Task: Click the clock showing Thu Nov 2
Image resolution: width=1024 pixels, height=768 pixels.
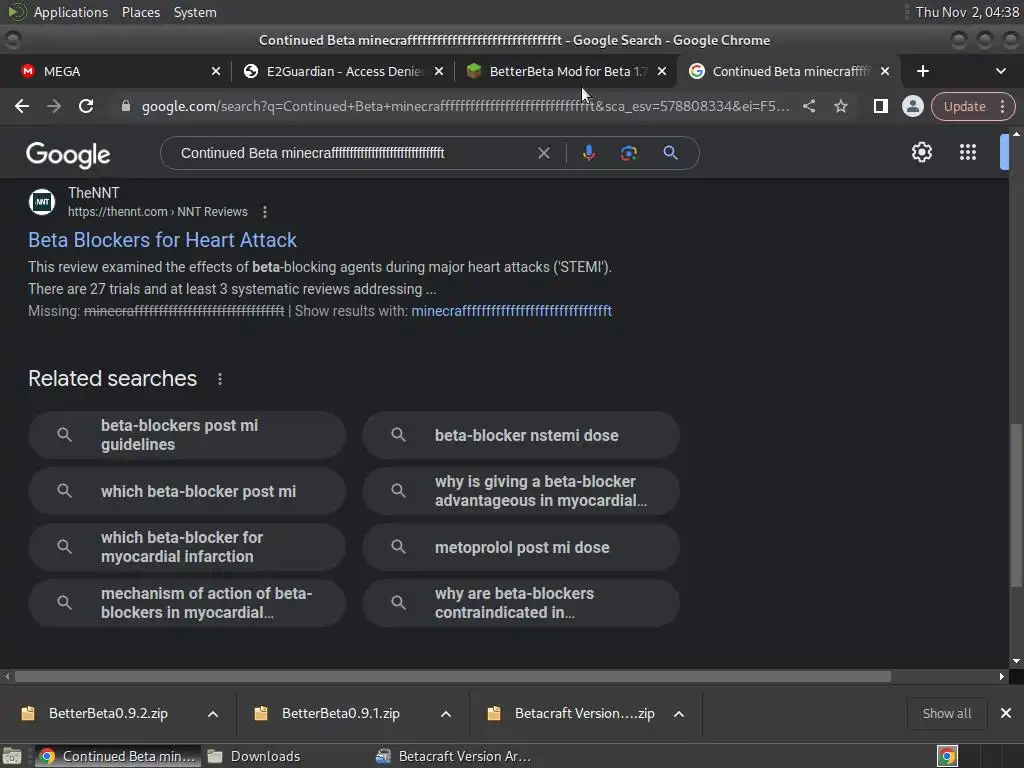Action: click(x=967, y=12)
